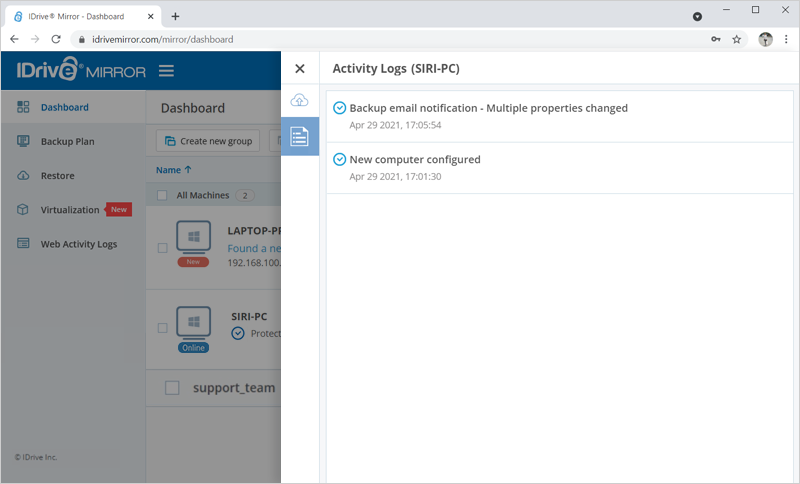800x484 pixels.
Task: Open Dashboard in the sidebar
Action: [x=65, y=107]
